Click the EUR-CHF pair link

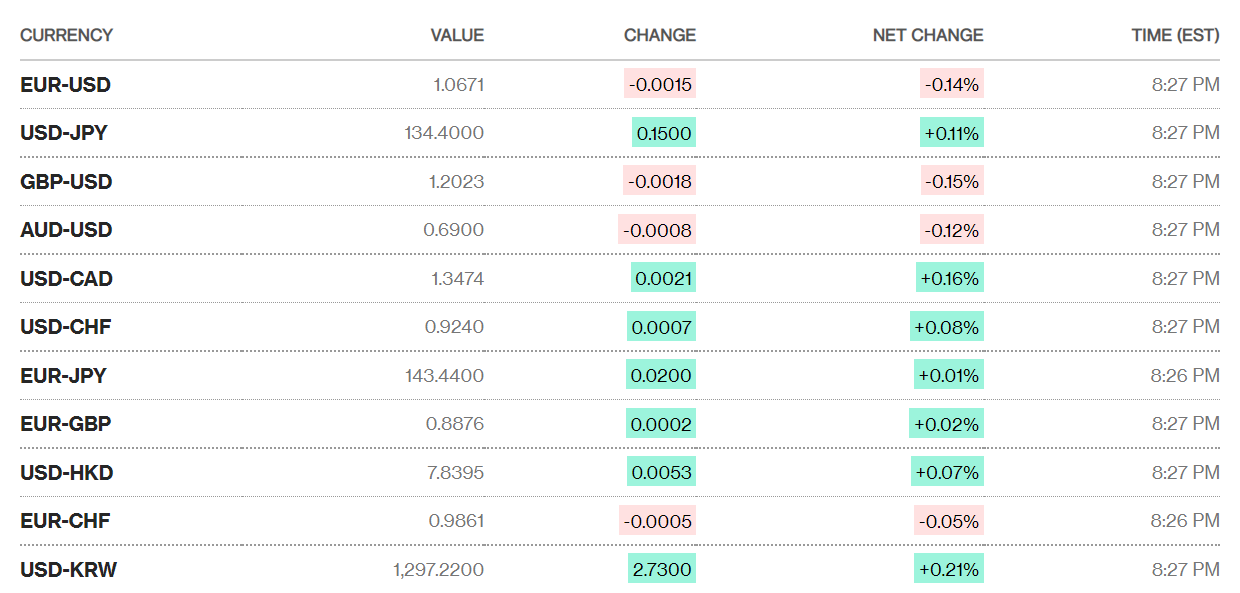tap(65, 521)
